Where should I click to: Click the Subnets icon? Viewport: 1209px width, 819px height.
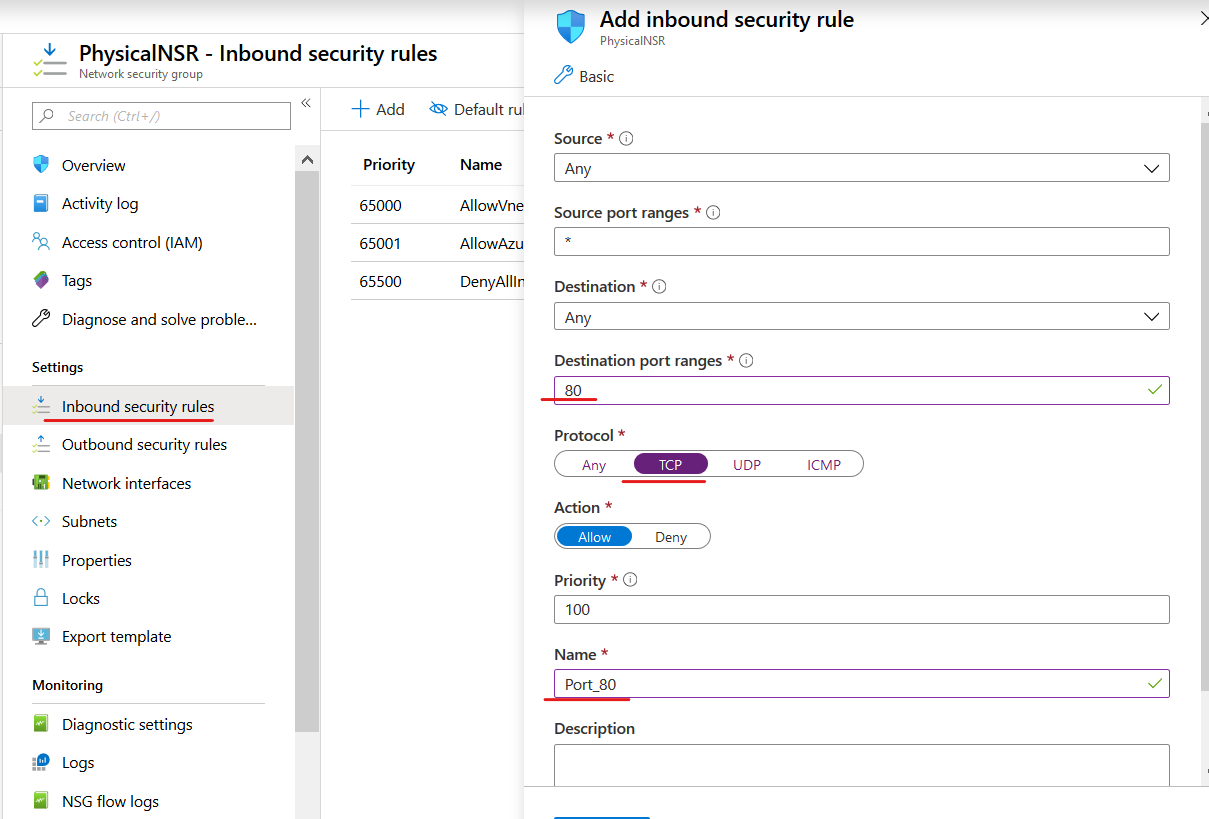coord(41,521)
